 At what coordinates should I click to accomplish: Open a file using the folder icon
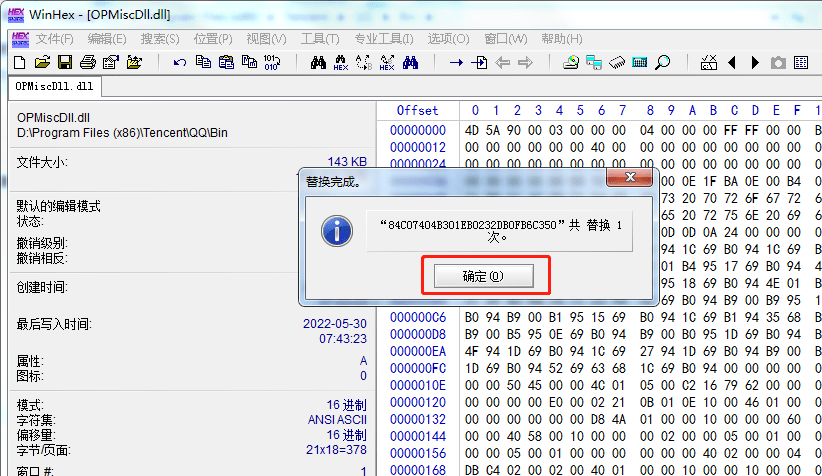42,62
